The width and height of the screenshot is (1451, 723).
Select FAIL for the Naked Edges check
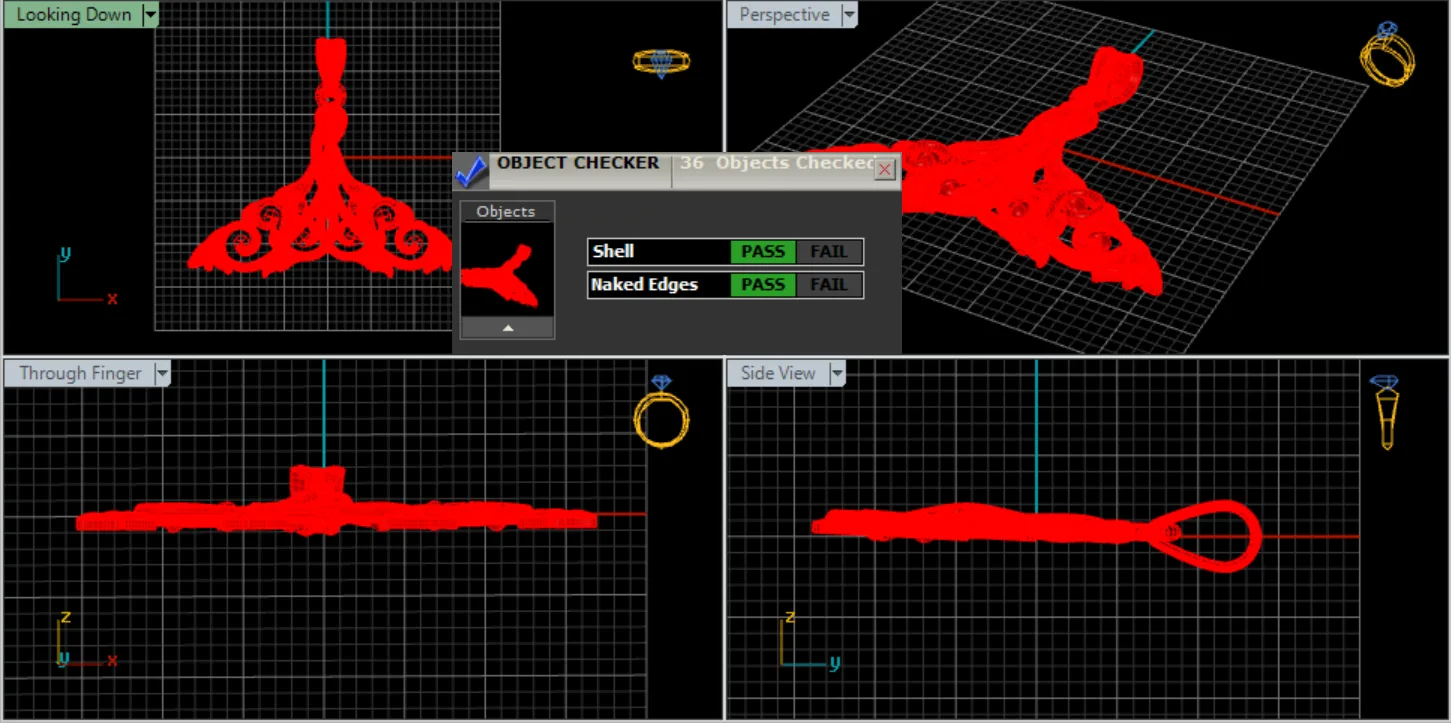[x=828, y=285]
